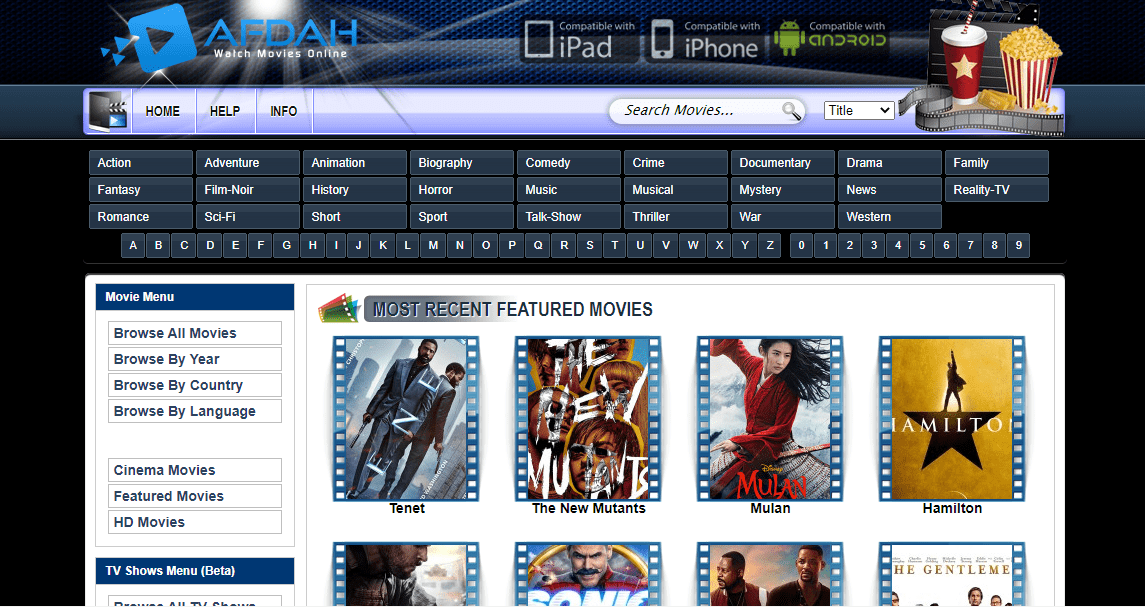Image resolution: width=1145 pixels, height=607 pixels.
Task: Open the Title search type dropdown
Action: [x=859, y=110]
